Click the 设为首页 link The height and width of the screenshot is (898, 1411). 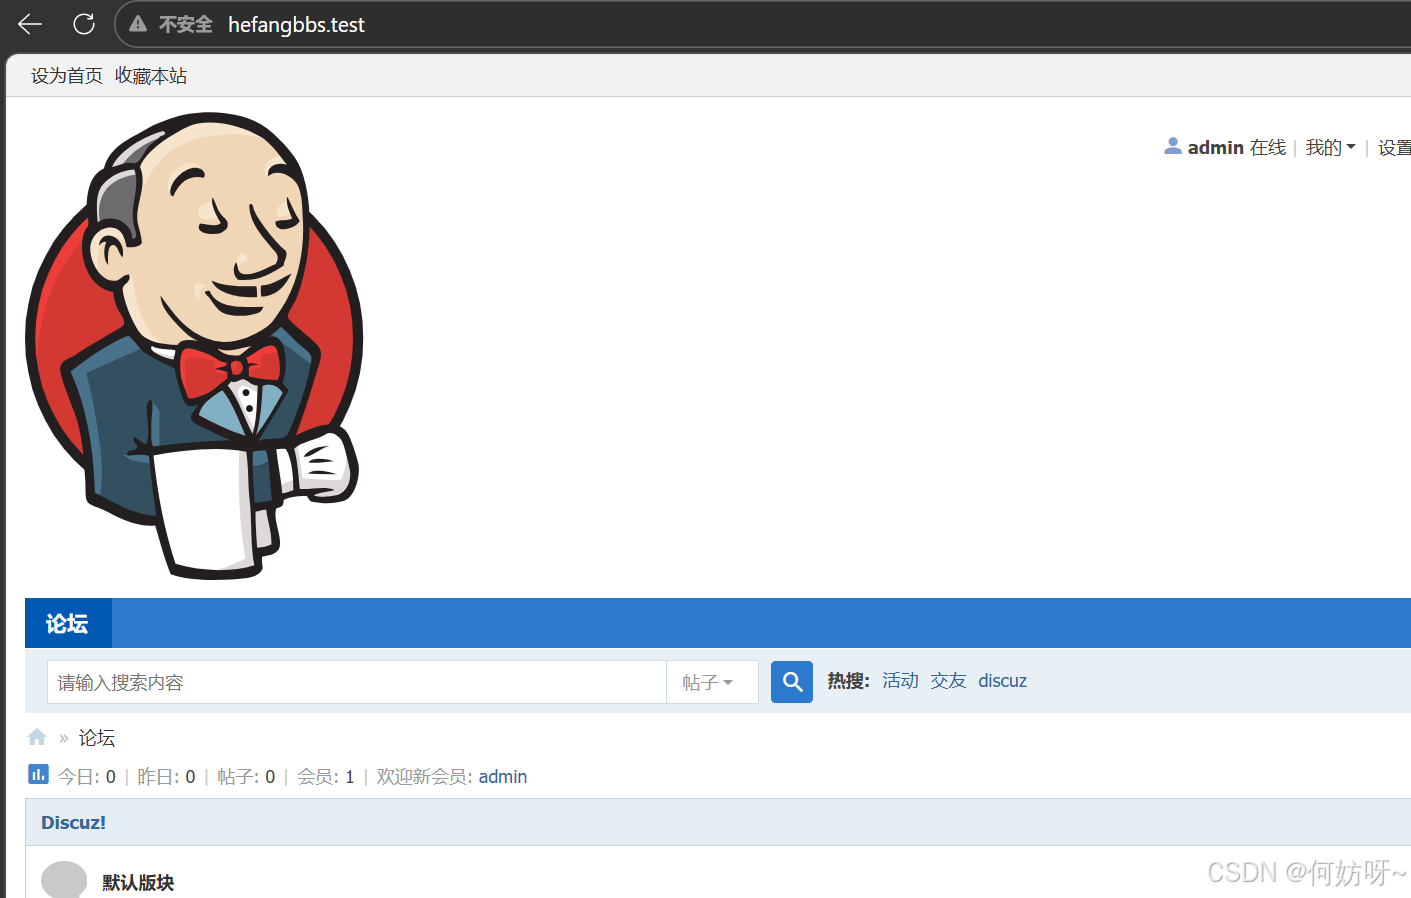coord(67,76)
